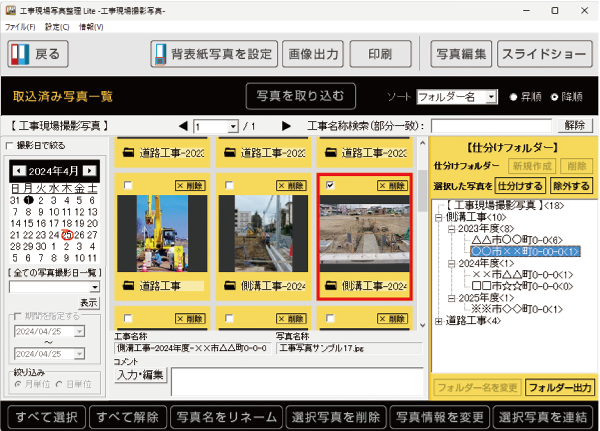Collapse the 2024年度 tree node
The width and height of the screenshot is (600, 431).
pyautogui.click(x=452, y=263)
